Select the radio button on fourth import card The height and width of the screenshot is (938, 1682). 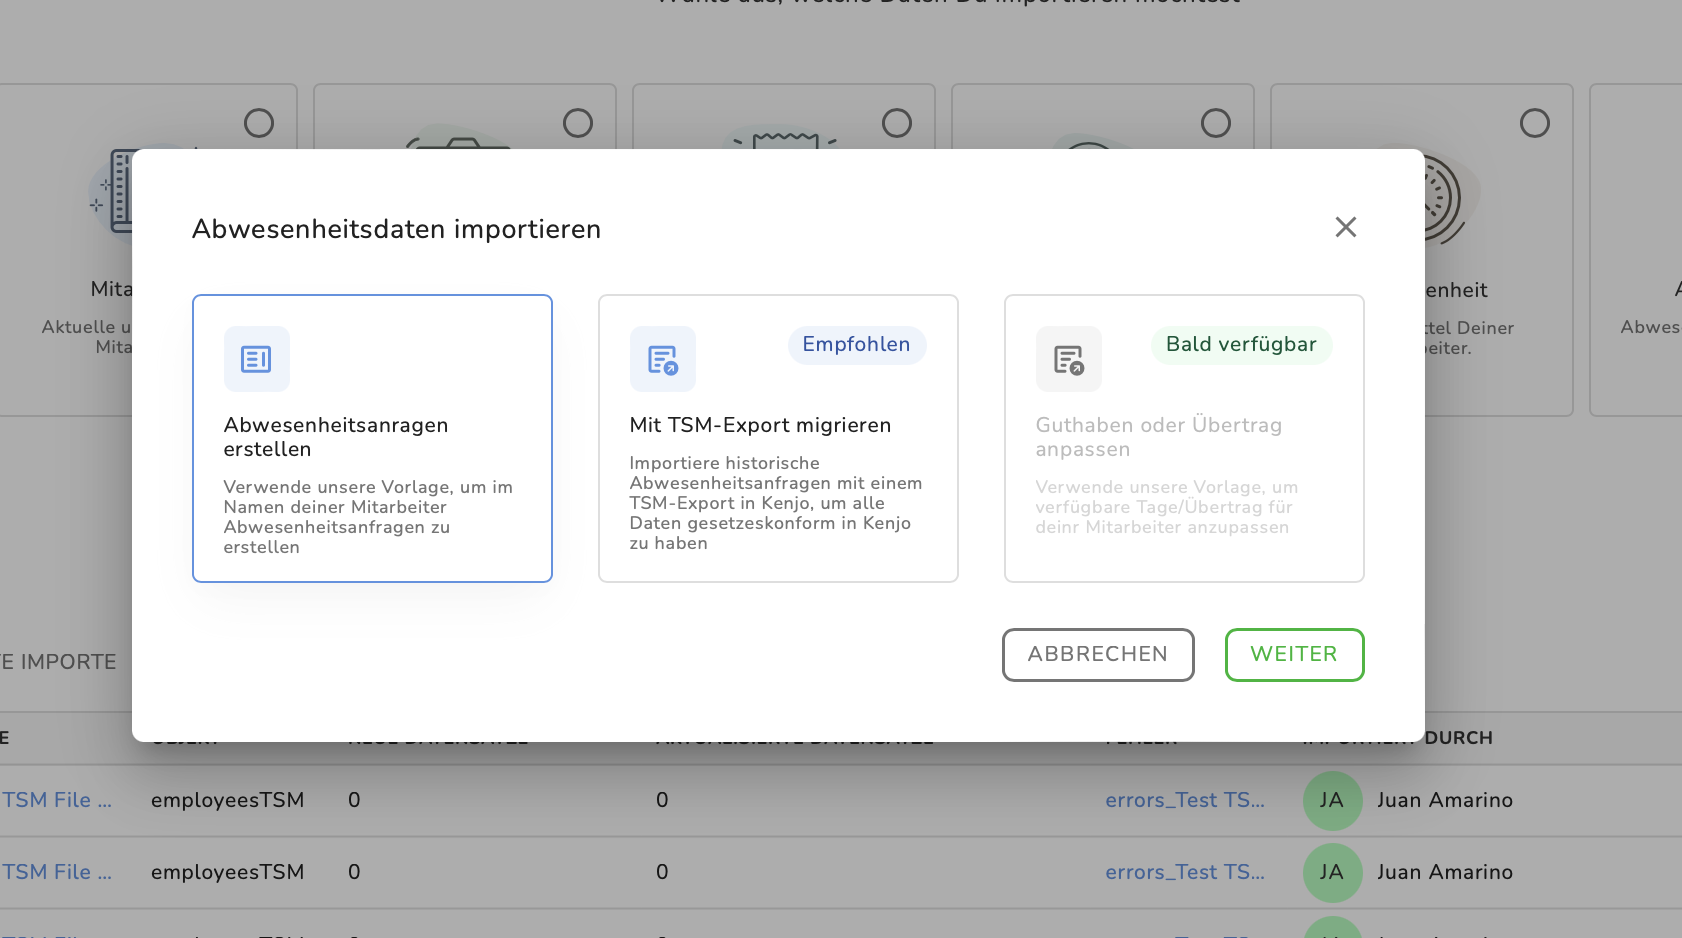pos(1216,123)
